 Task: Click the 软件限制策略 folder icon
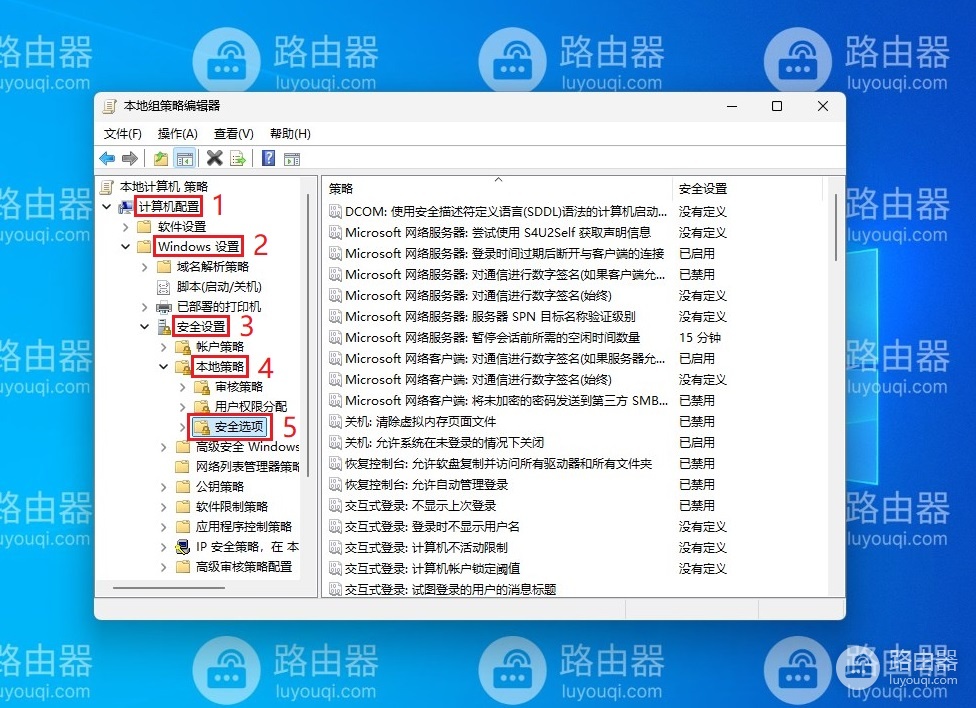[x=183, y=506]
